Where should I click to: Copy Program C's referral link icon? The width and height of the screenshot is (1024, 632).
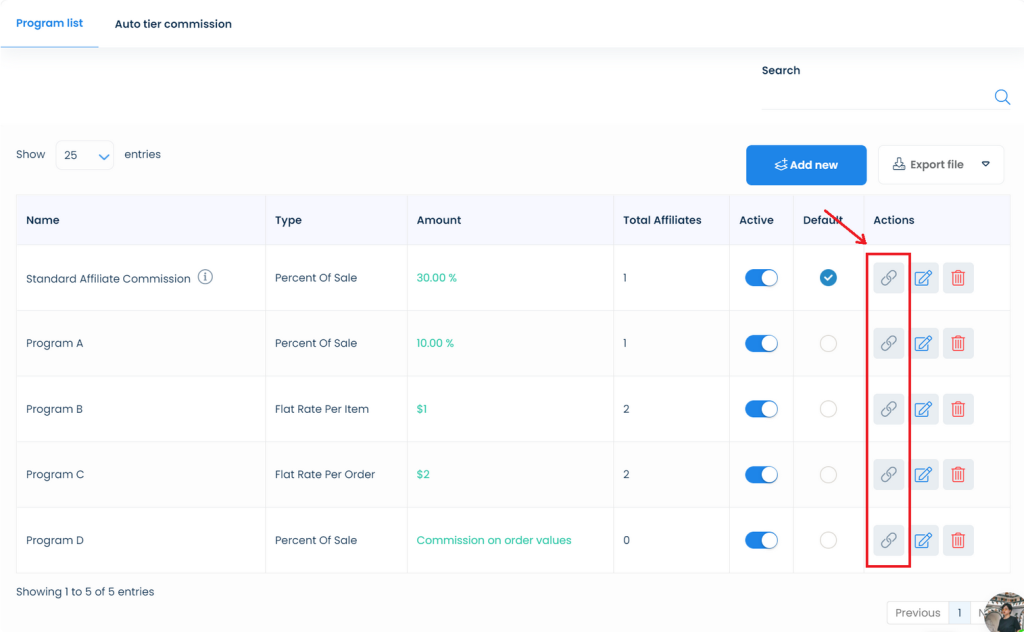[x=888, y=474]
